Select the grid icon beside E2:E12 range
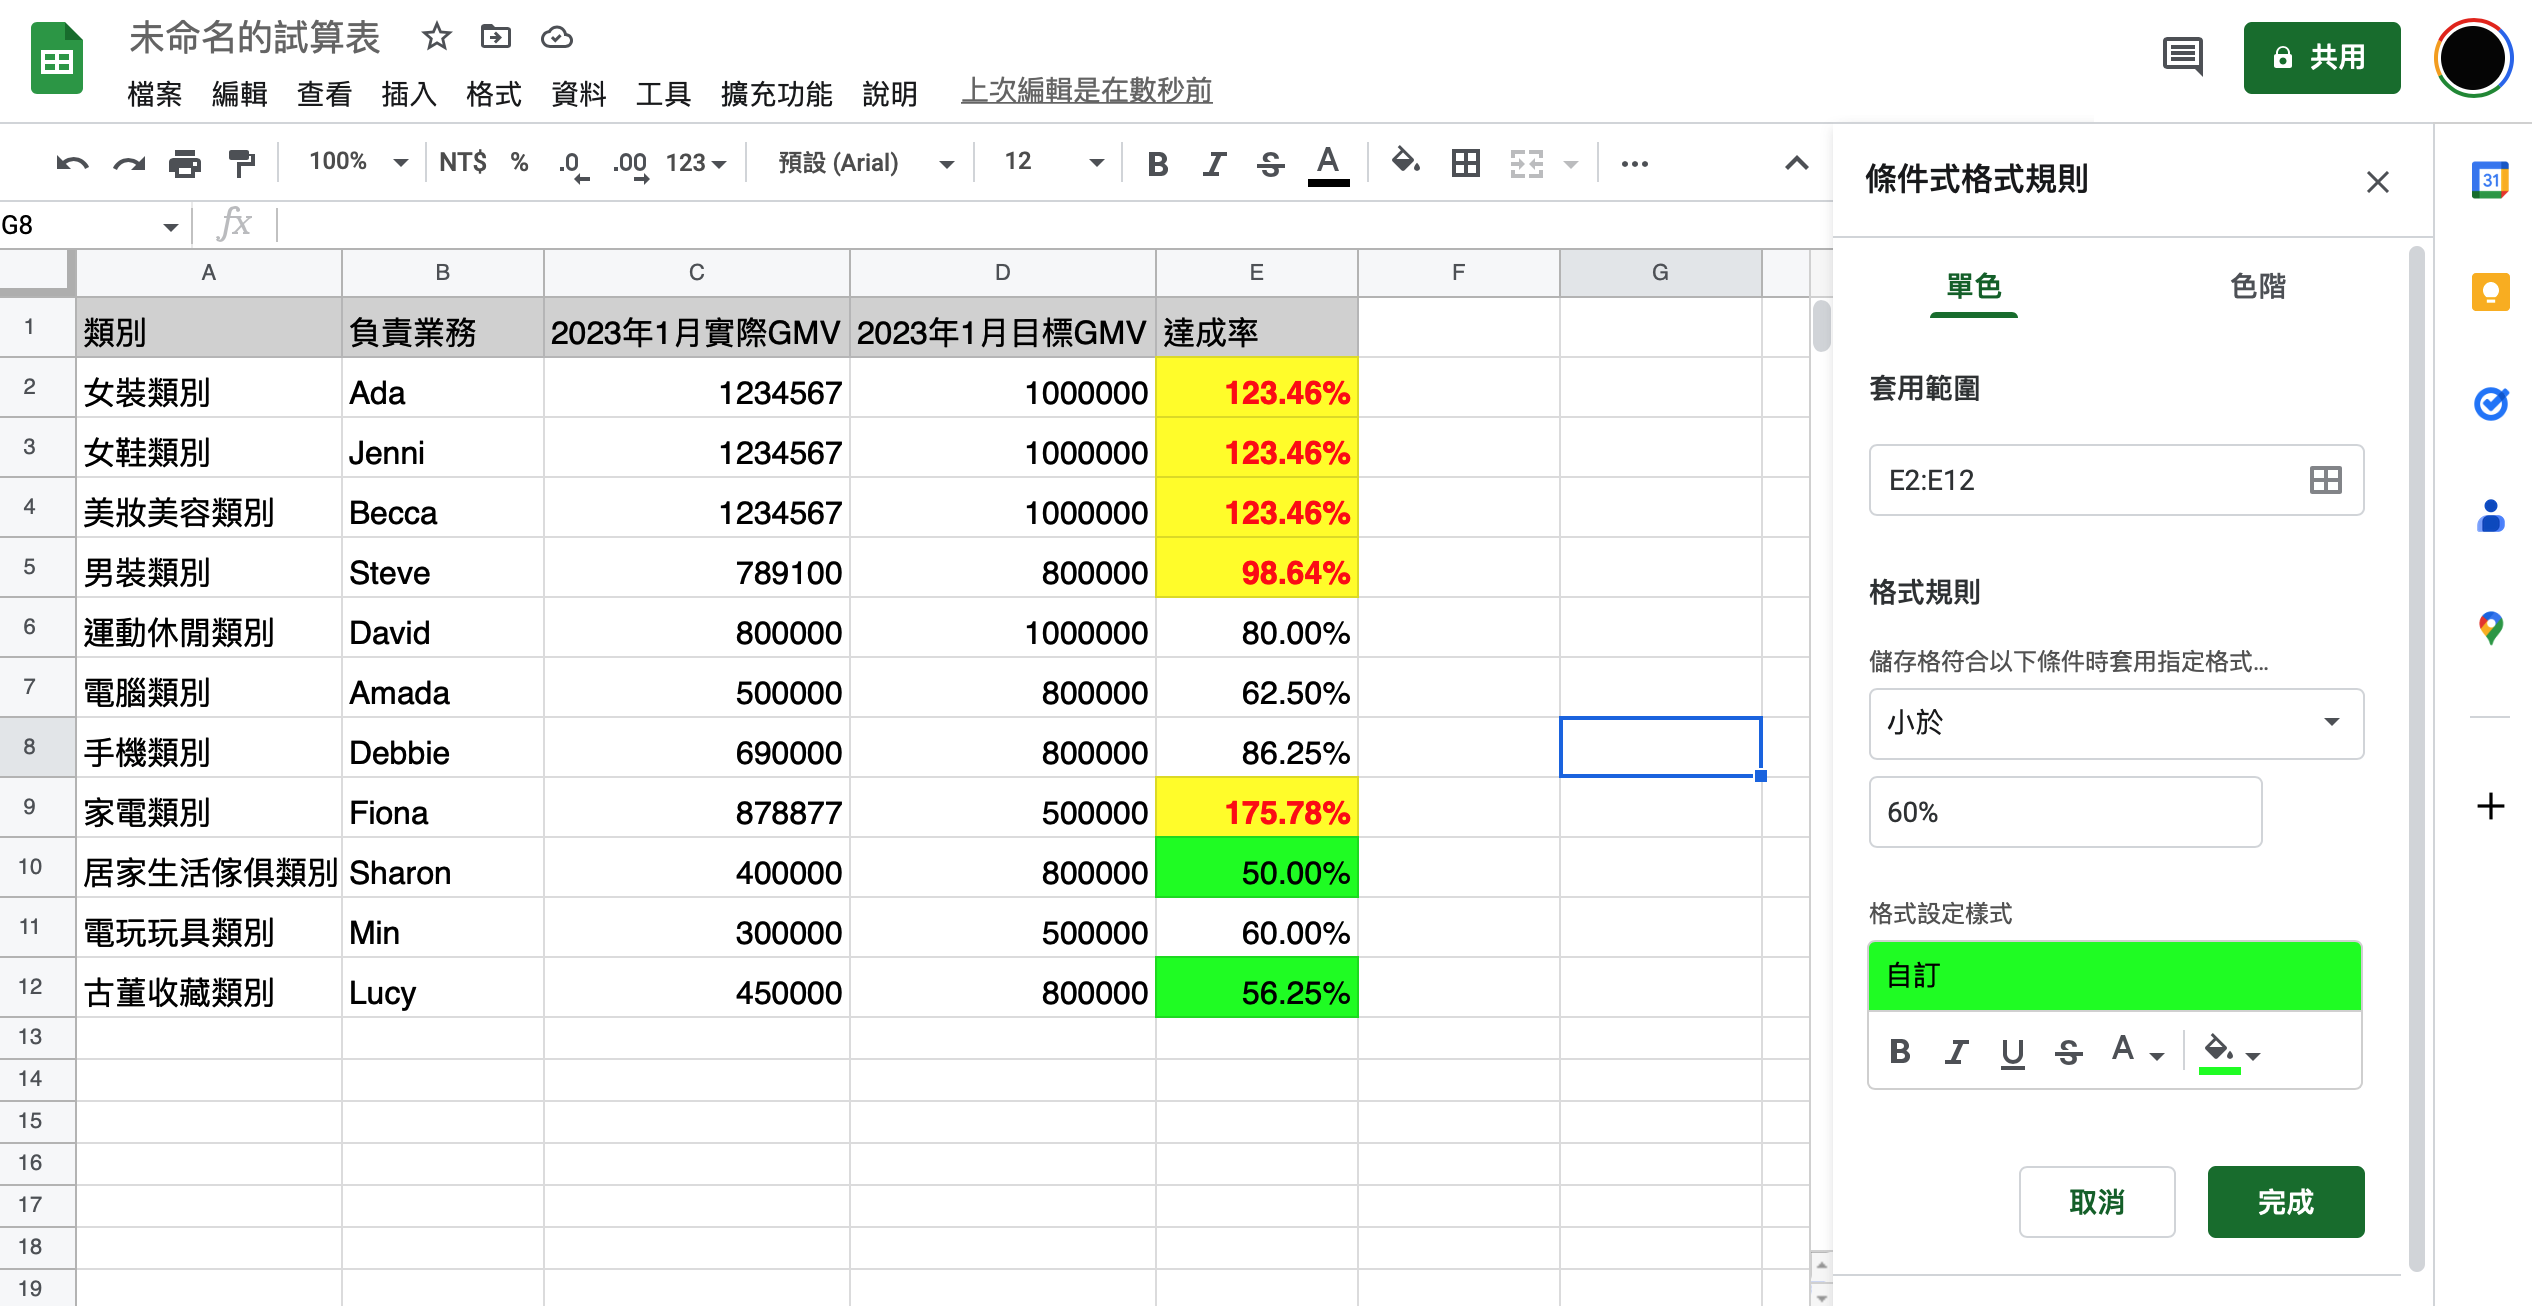The height and width of the screenshot is (1306, 2532). tap(2324, 480)
